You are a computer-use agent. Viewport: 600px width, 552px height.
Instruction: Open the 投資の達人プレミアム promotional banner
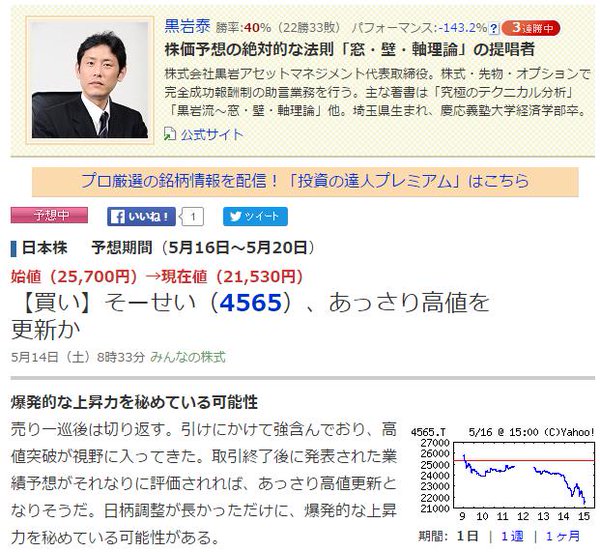coord(305,181)
